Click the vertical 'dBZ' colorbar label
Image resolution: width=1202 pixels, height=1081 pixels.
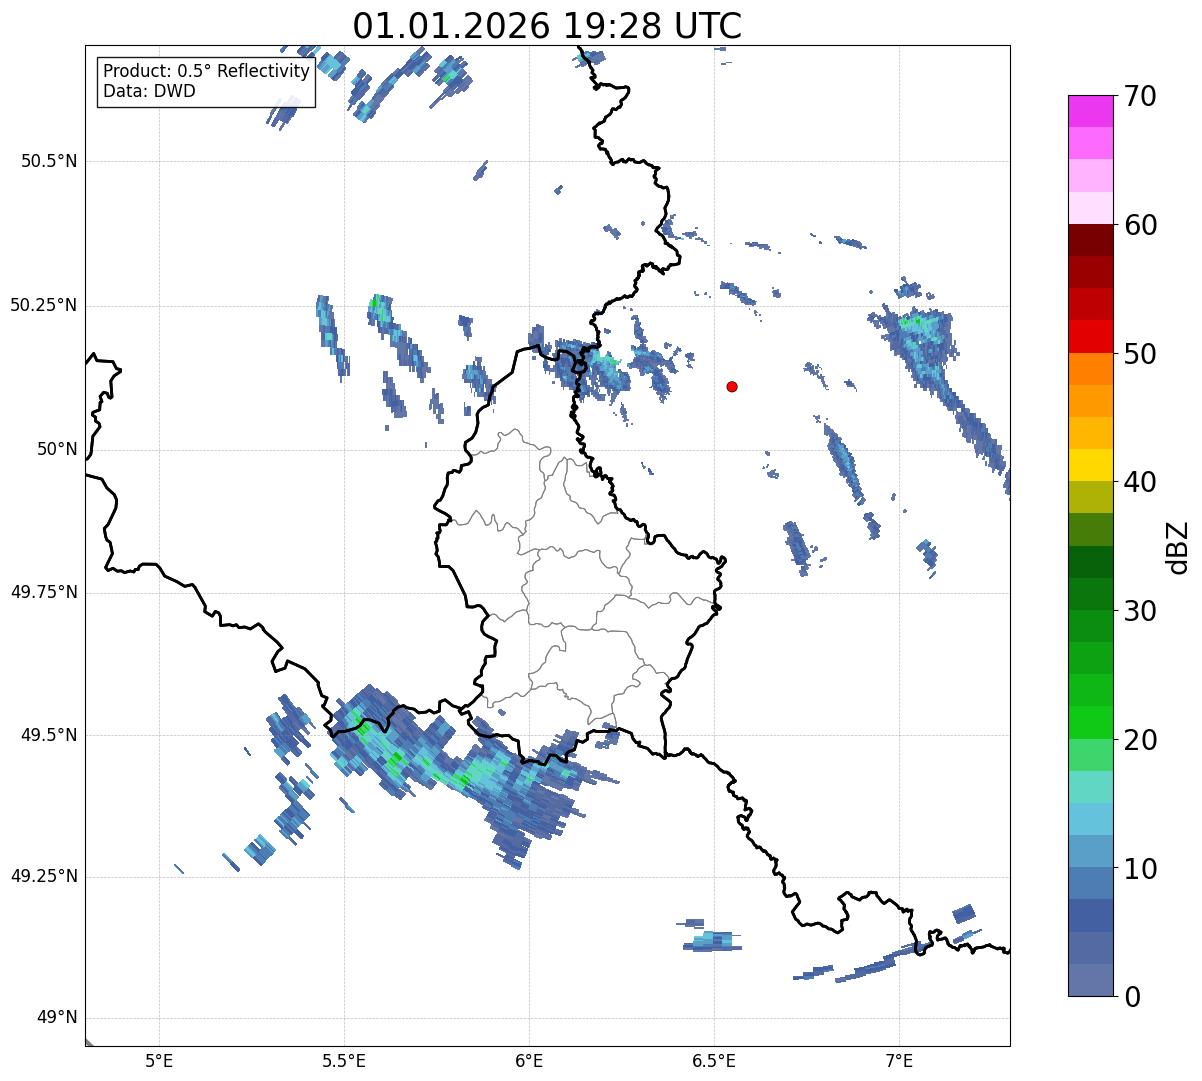pos(1178,546)
